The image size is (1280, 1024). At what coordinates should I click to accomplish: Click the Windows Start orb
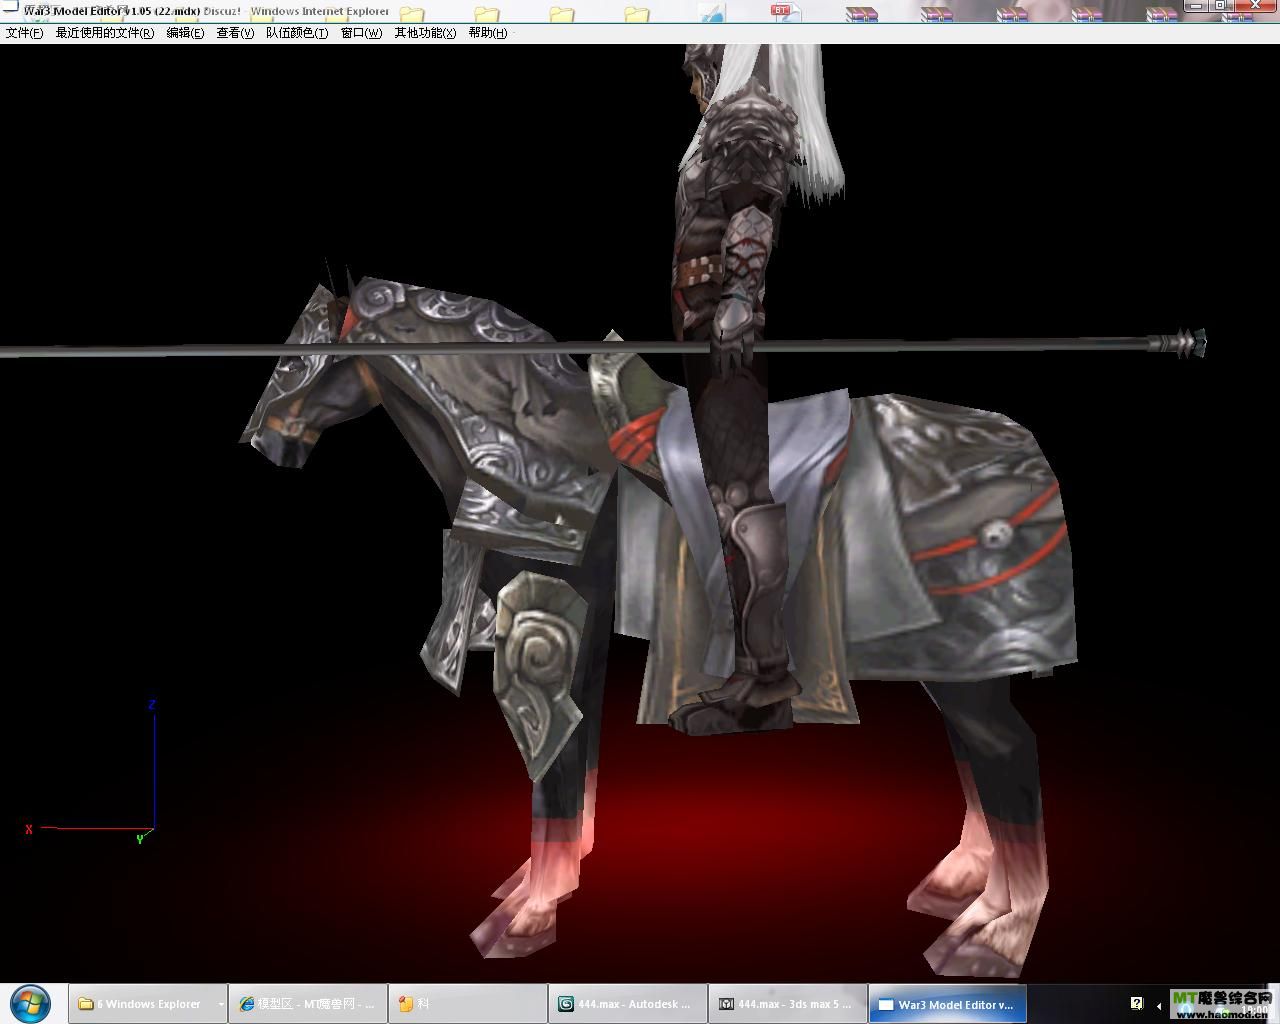pos(30,1003)
